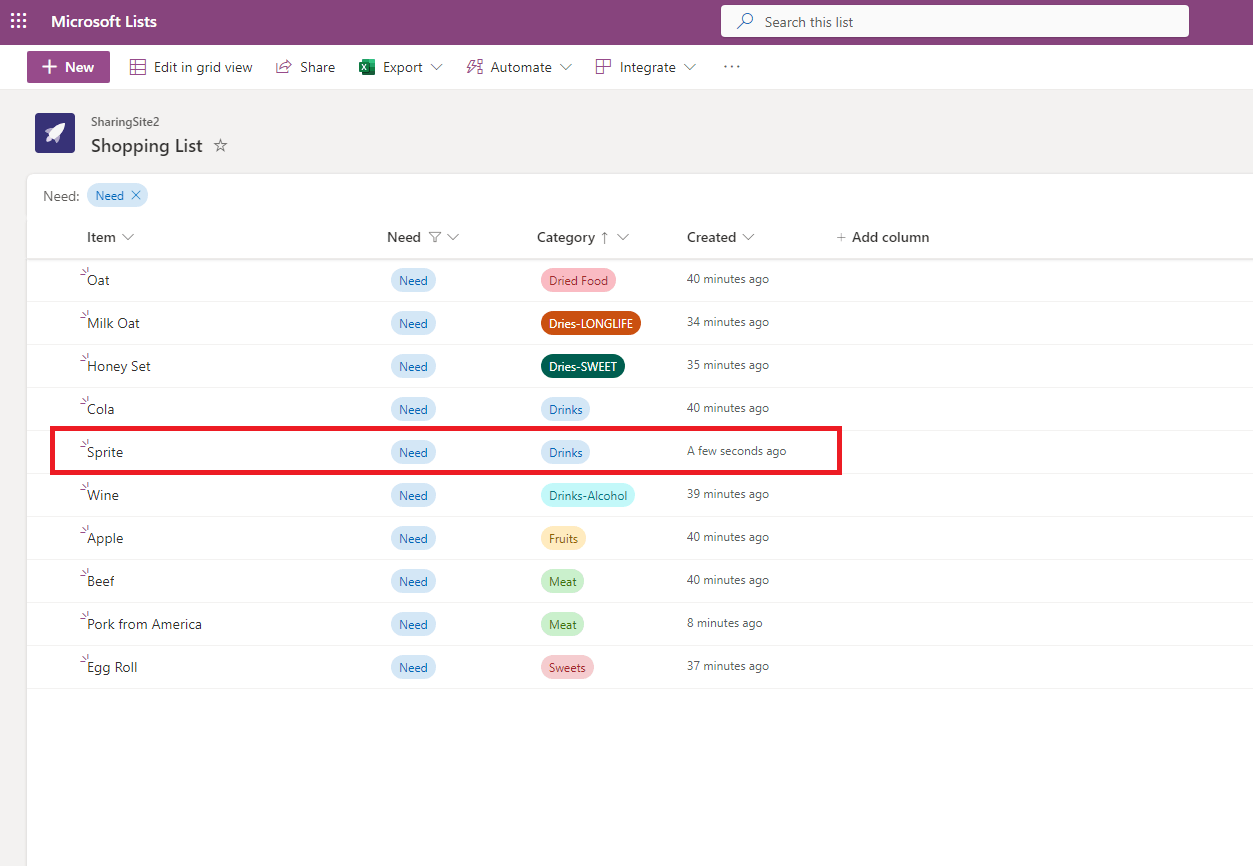Click the Need column filter funnel icon
This screenshot has height=866, width=1253.
tap(434, 237)
